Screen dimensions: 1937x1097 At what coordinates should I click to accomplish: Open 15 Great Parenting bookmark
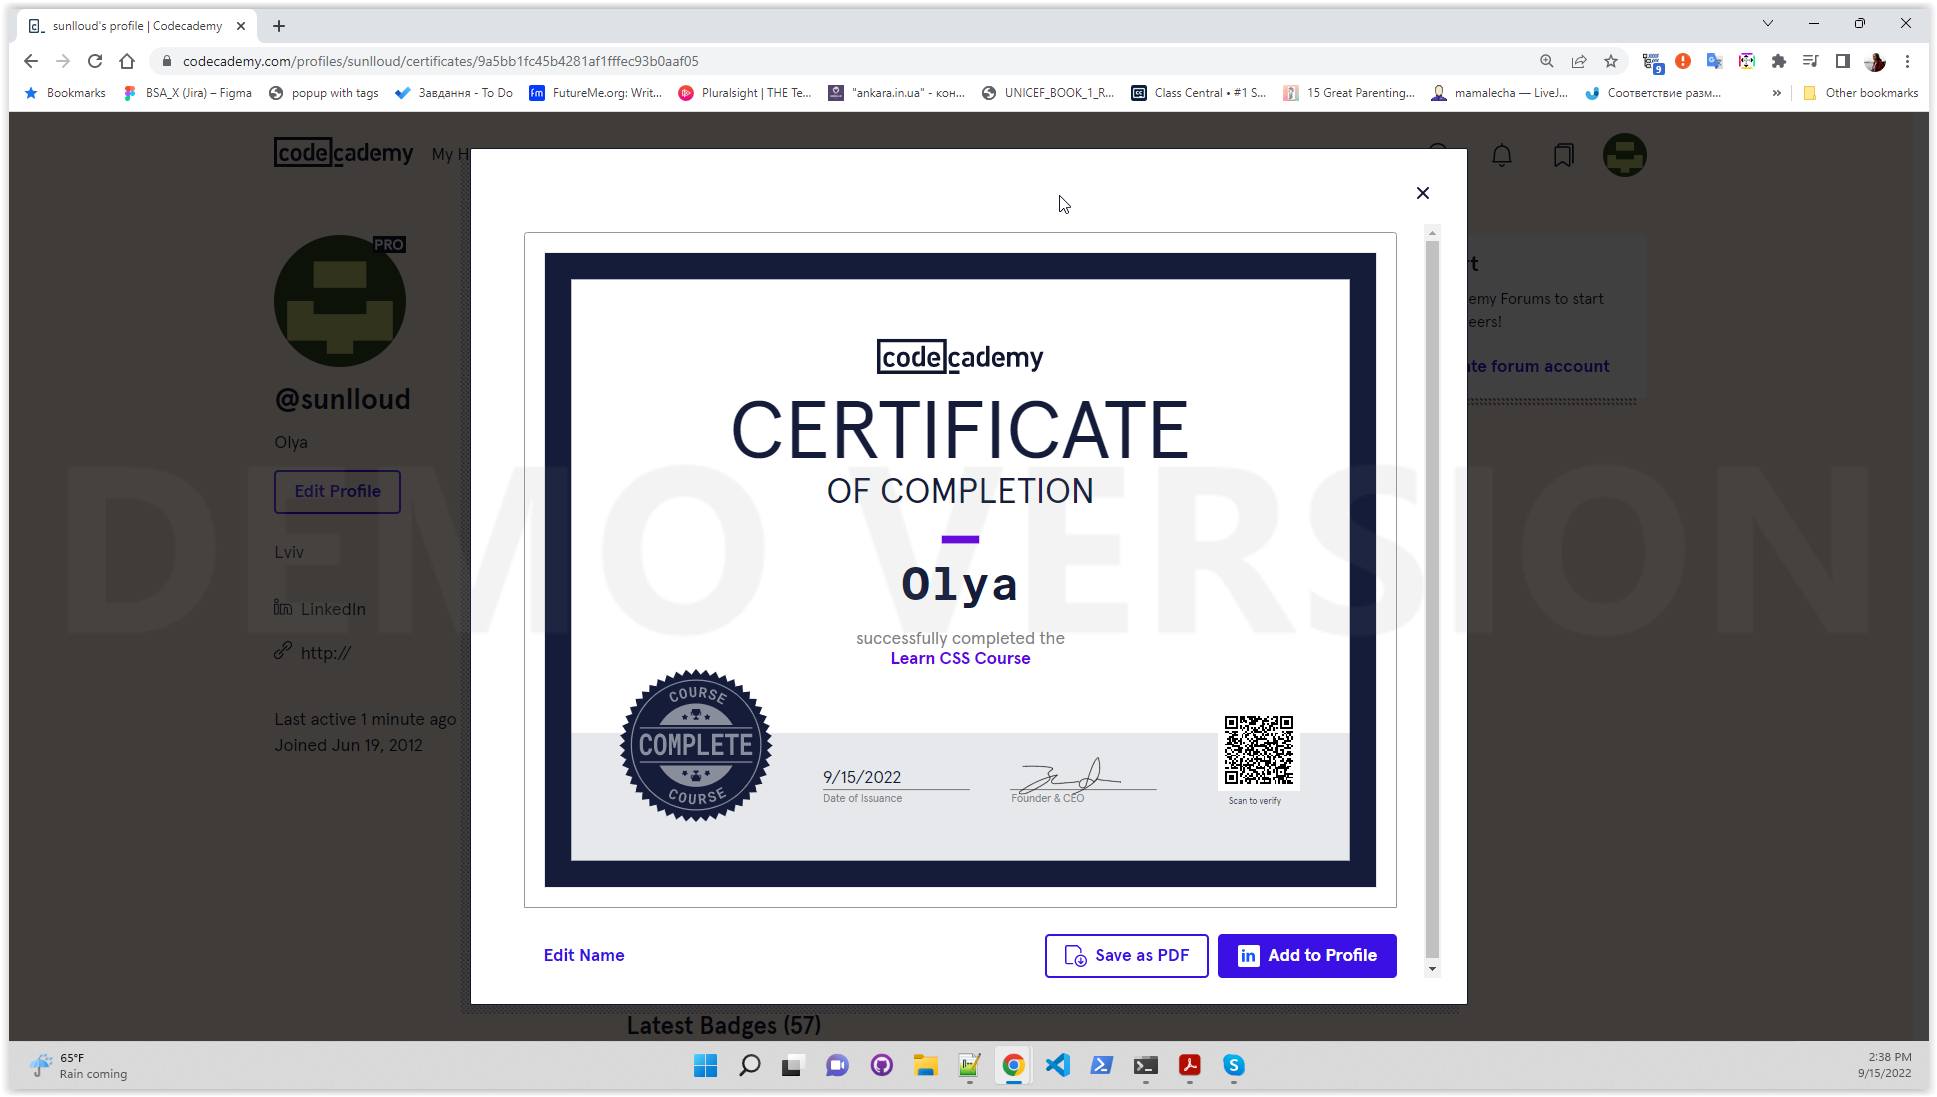pyautogui.click(x=1349, y=93)
